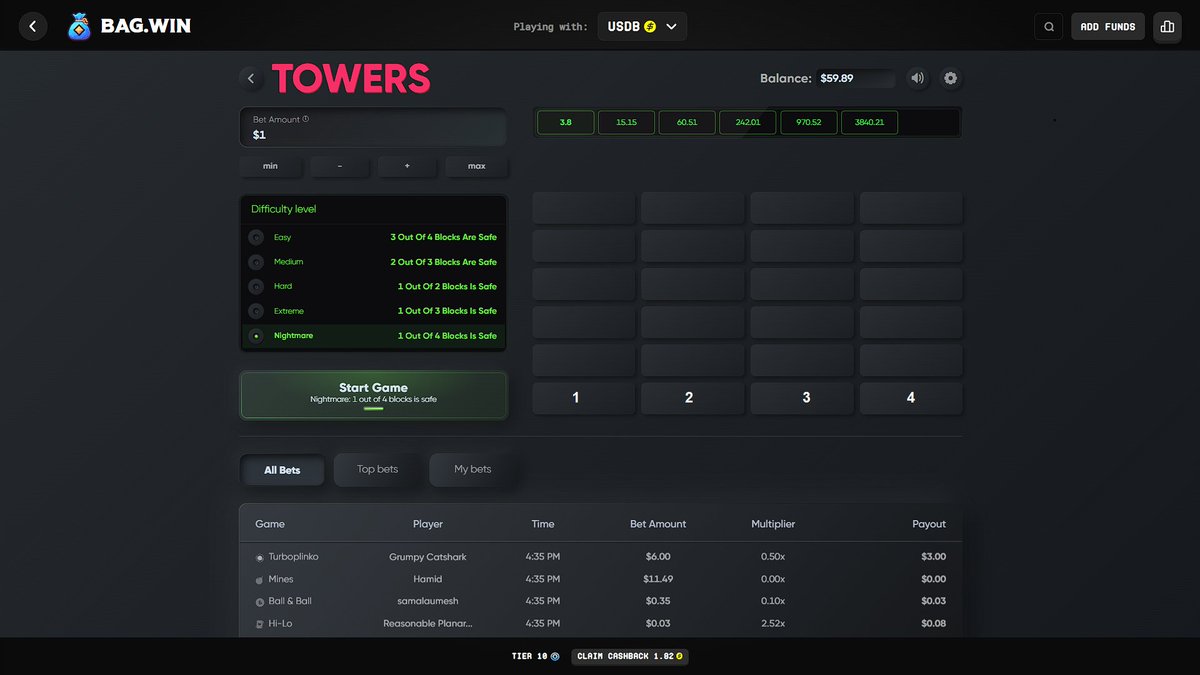The height and width of the screenshot is (675, 1200).
Task: Click the Hi-Lo game icon
Action: click(258, 622)
